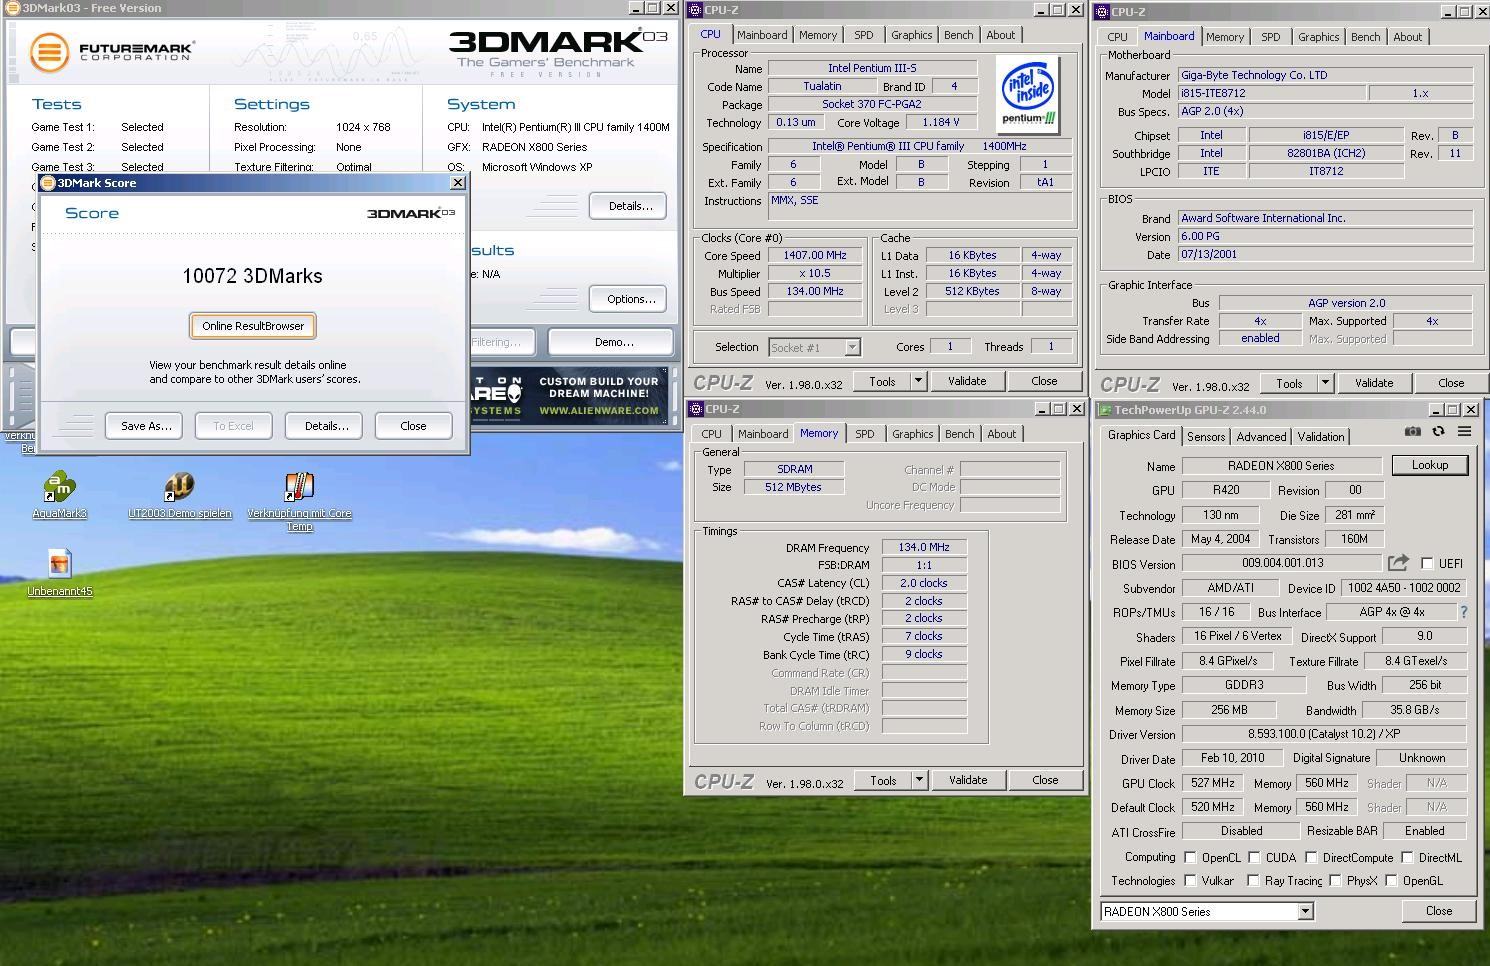Open the RADEON X800 Series GPU selector dropdown
Image resolution: width=1490 pixels, height=966 pixels.
1305,911
